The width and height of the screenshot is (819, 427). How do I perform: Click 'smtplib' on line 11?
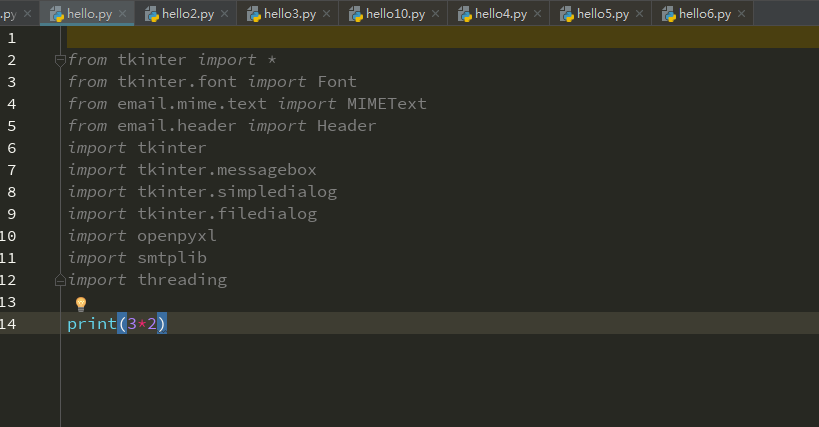pyautogui.click(x=172, y=258)
